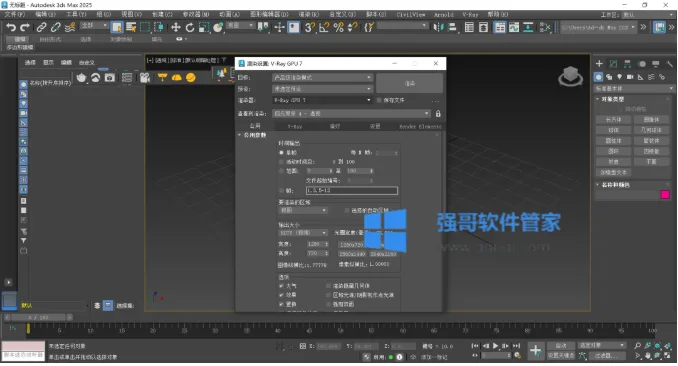Activate the Select and Move tool
This screenshot has width=678, height=366.
click(176, 27)
